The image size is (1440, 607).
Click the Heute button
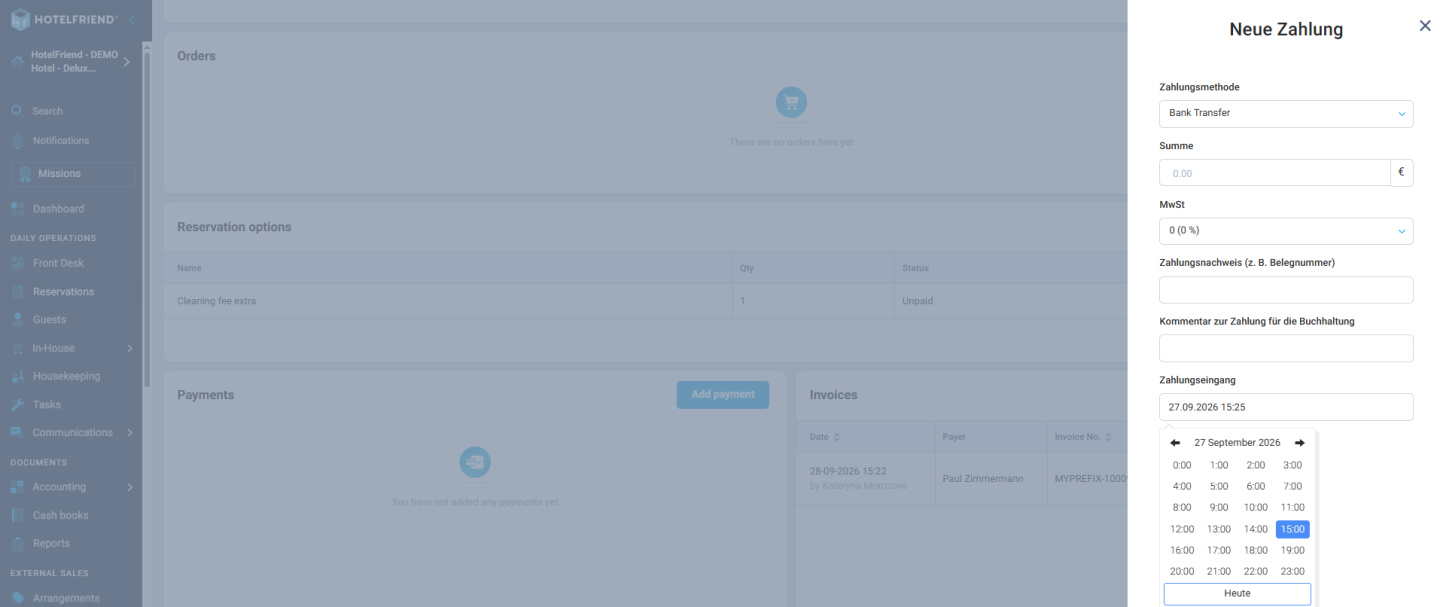point(1237,594)
